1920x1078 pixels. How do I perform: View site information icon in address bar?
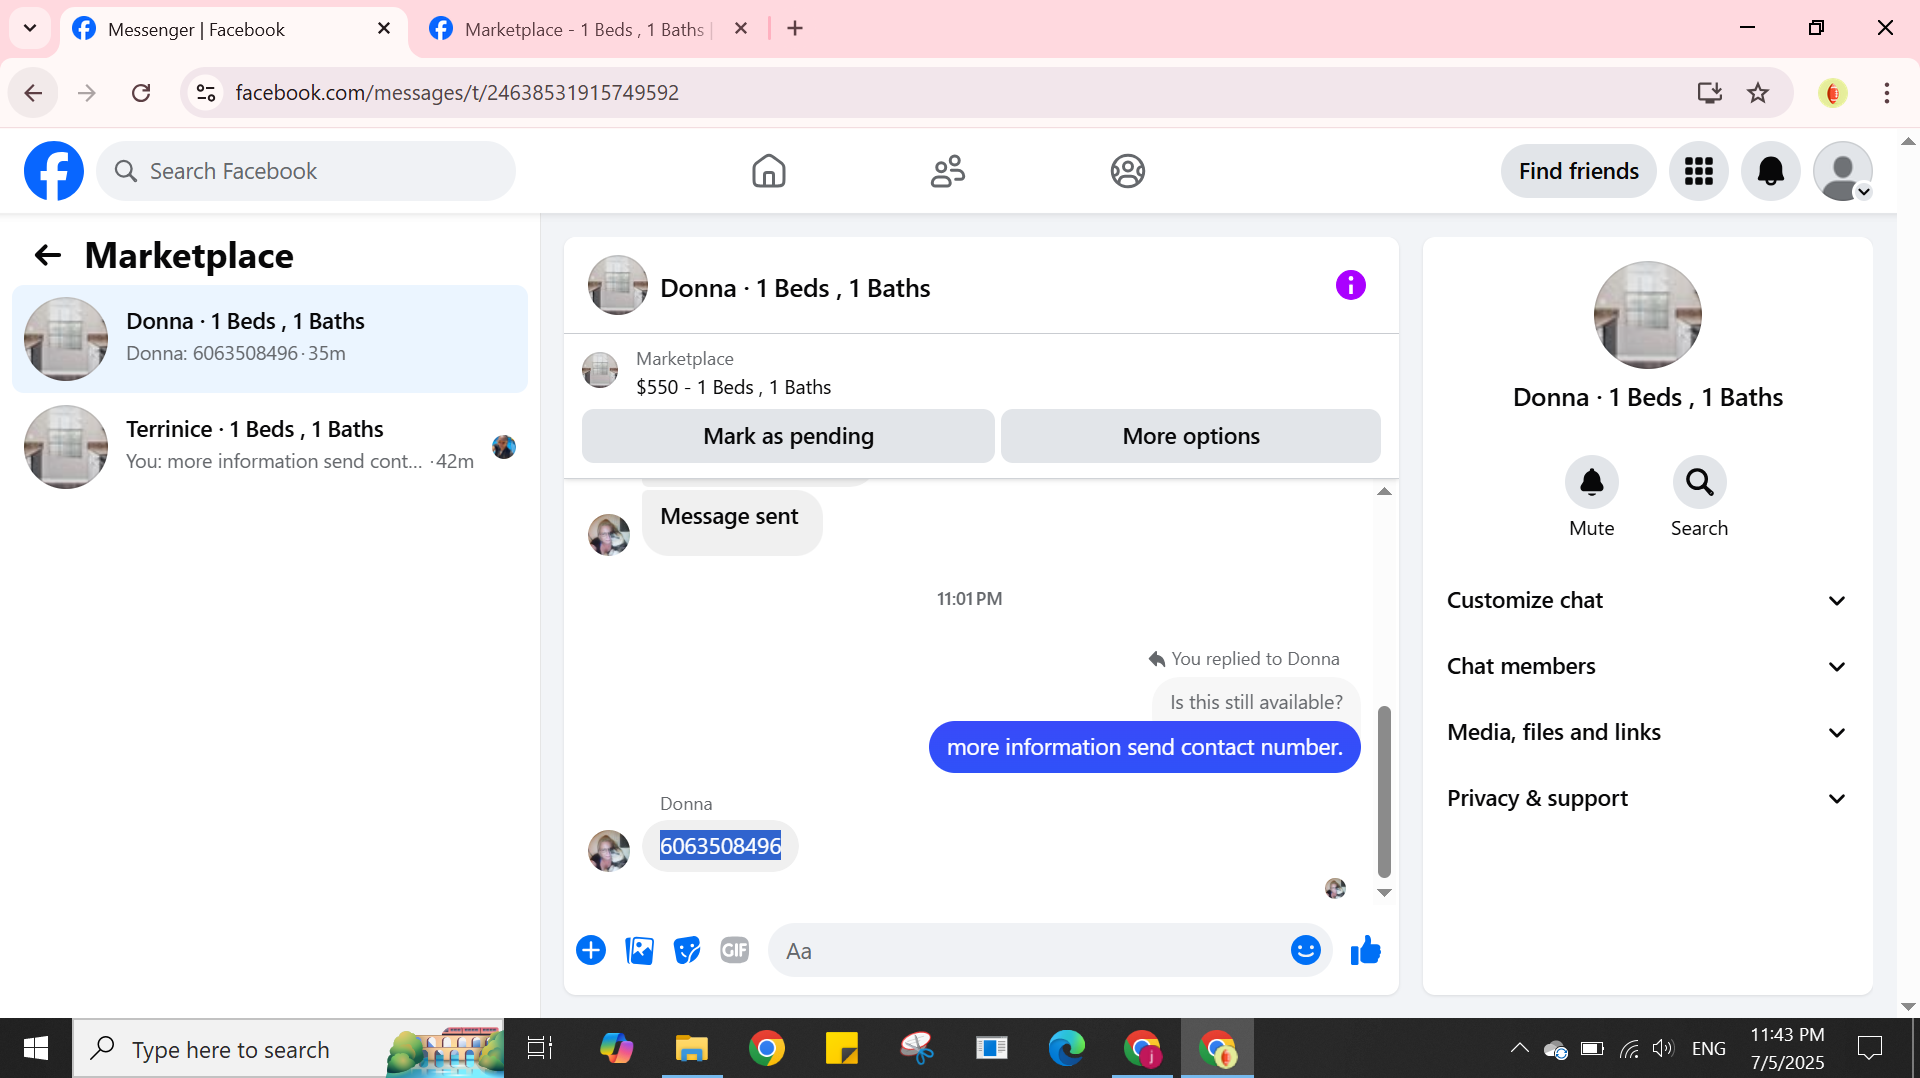click(x=206, y=93)
